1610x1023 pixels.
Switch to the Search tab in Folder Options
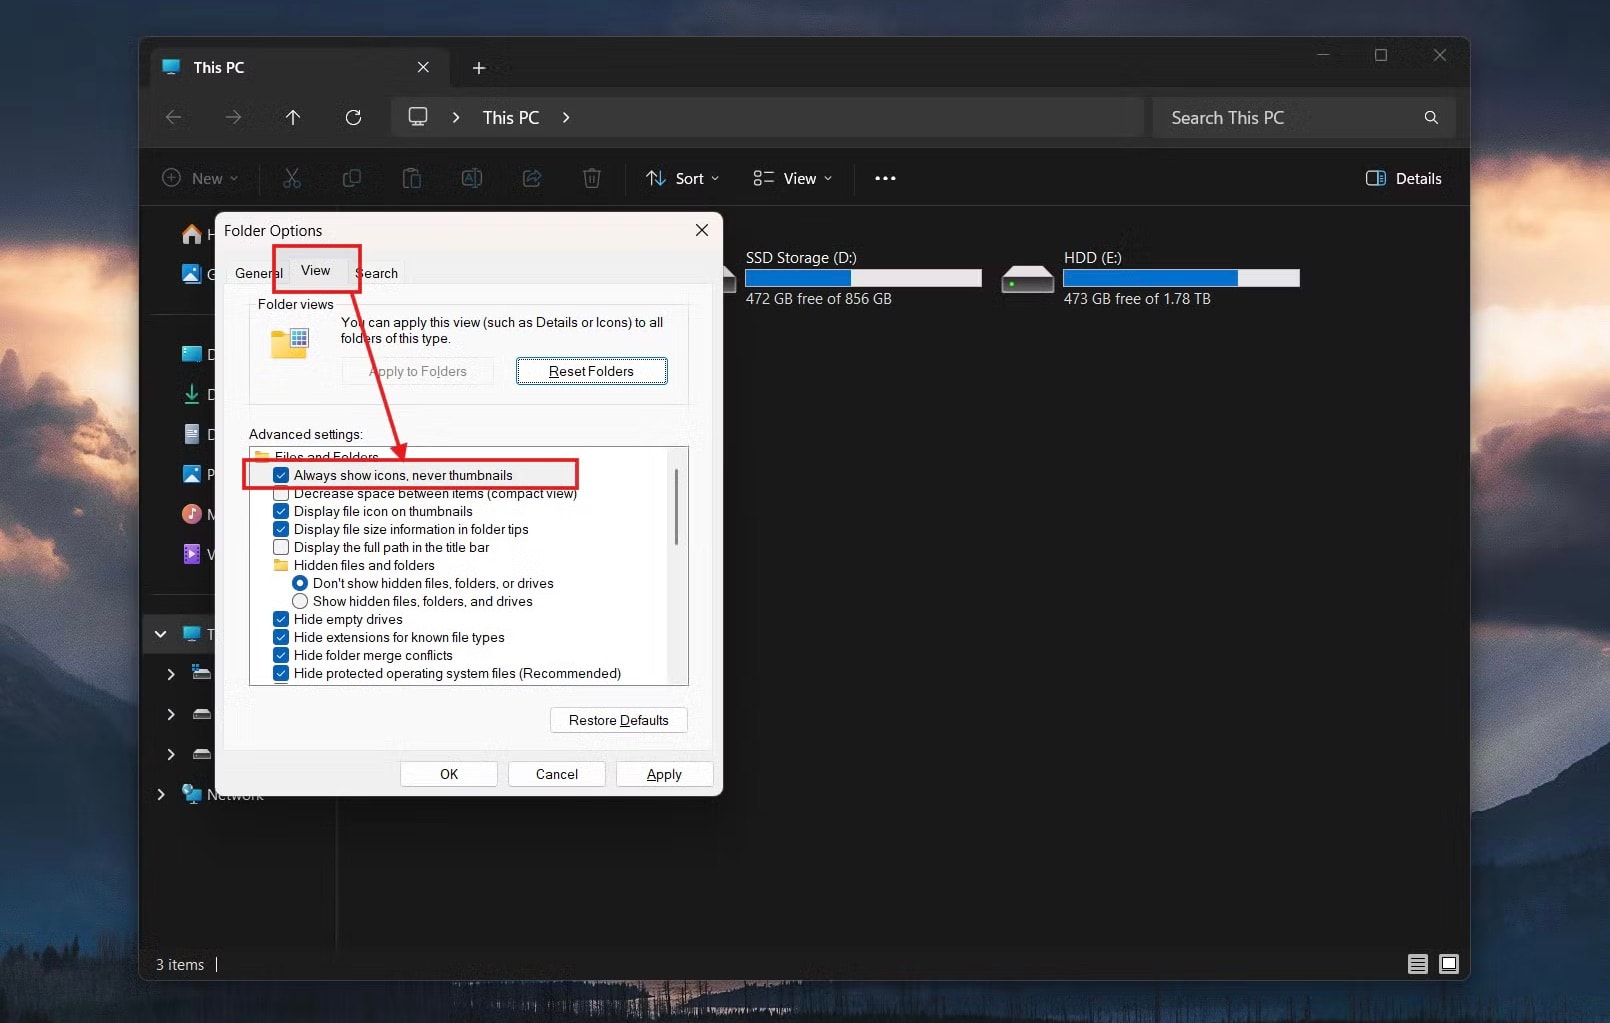point(379,274)
